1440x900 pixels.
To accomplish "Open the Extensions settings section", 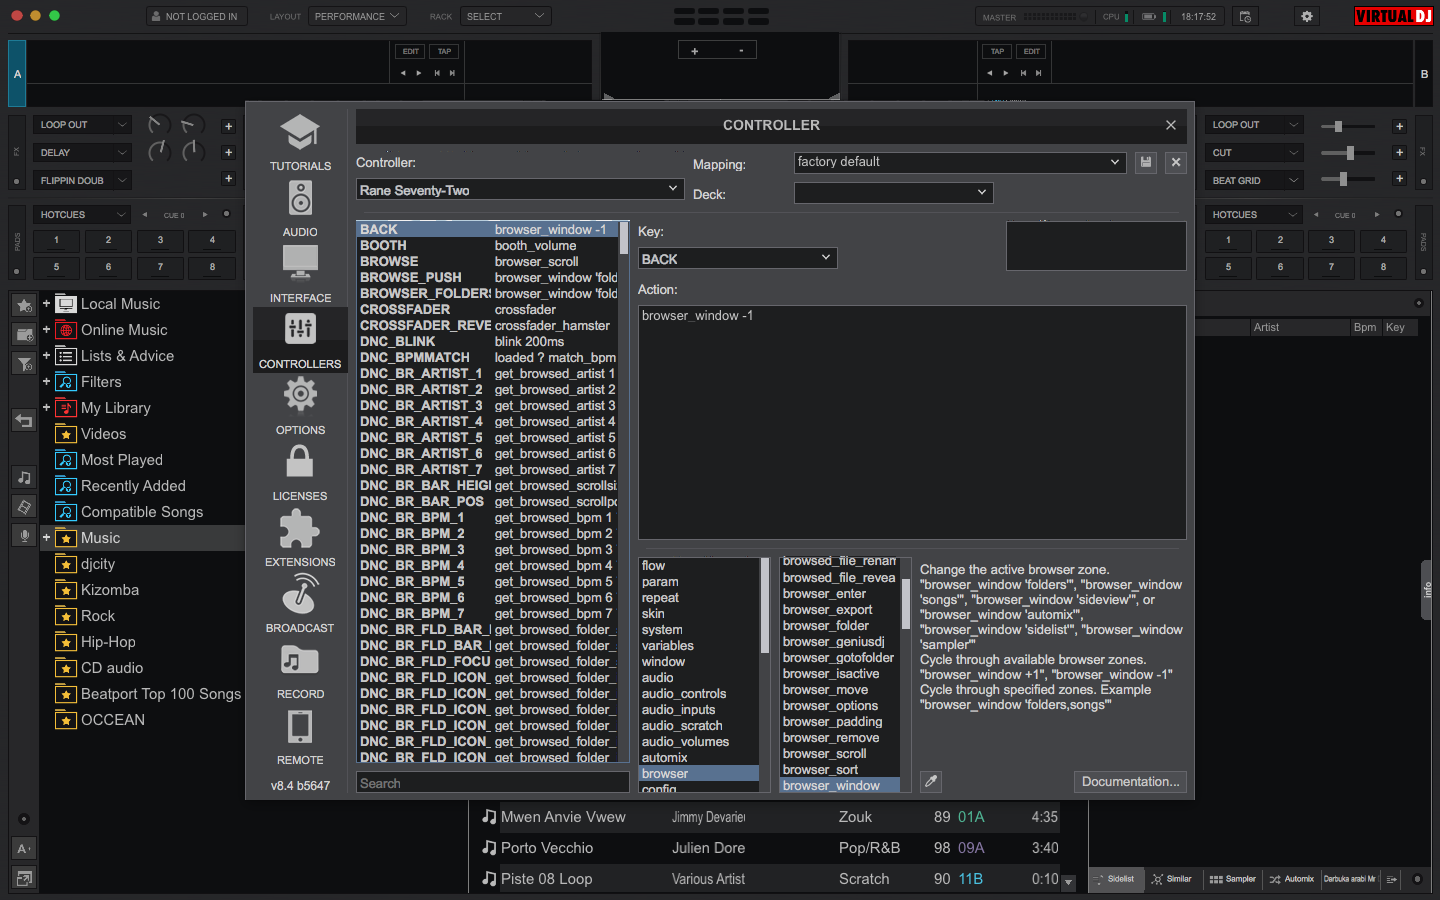I will tap(300, 540).
